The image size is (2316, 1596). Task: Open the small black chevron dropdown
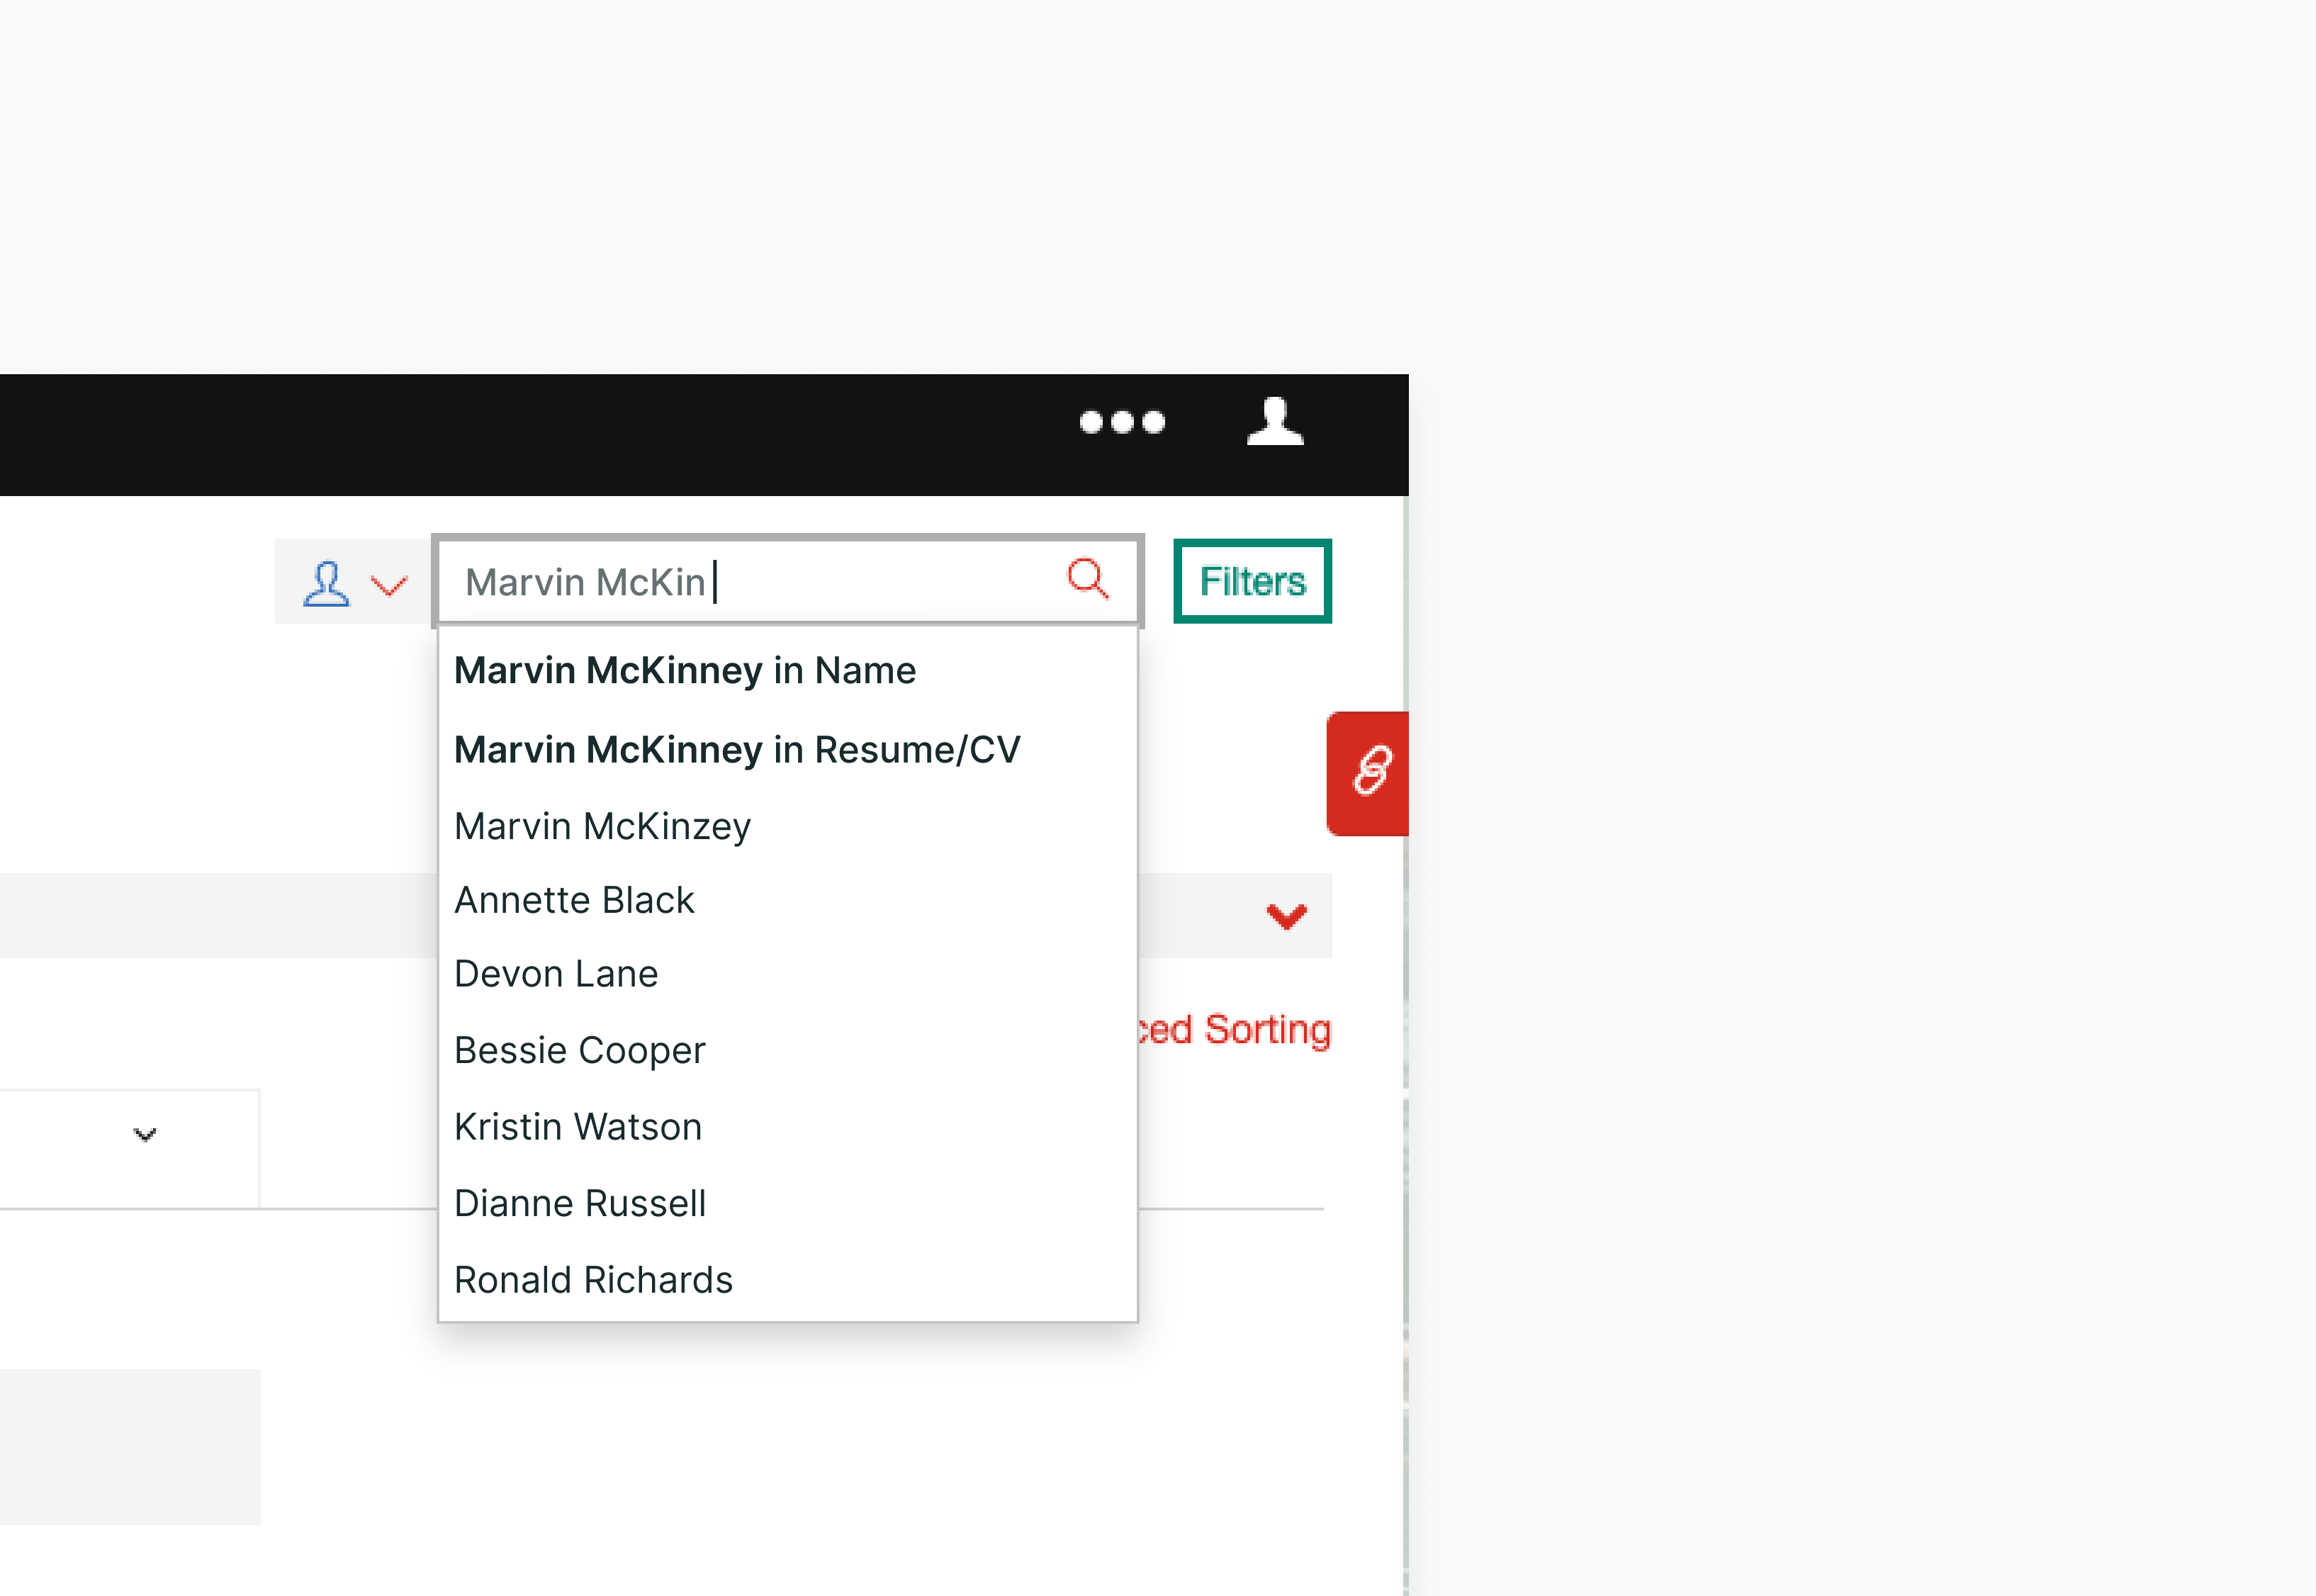coord(145,1135)
